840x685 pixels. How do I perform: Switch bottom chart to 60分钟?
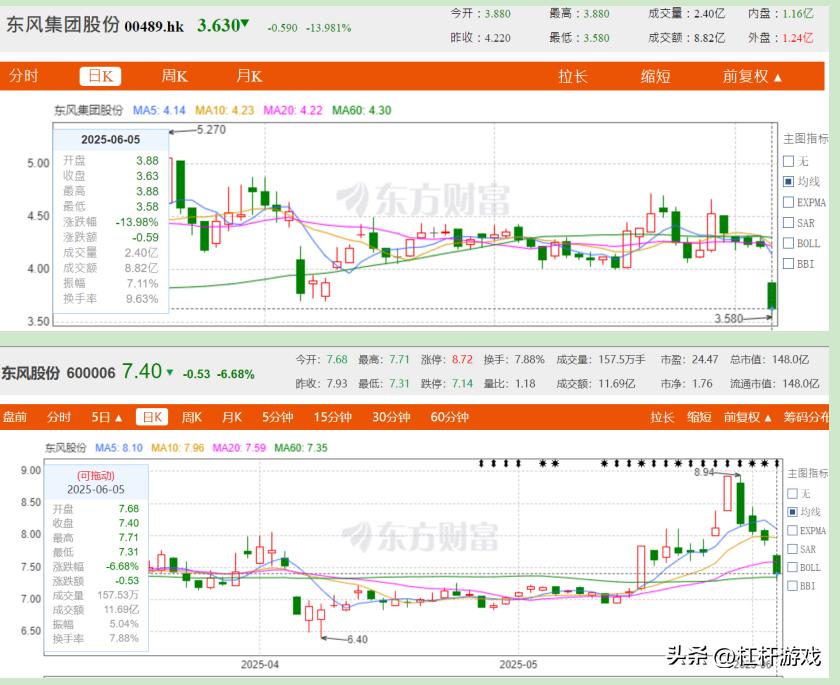tap(449, 417)
